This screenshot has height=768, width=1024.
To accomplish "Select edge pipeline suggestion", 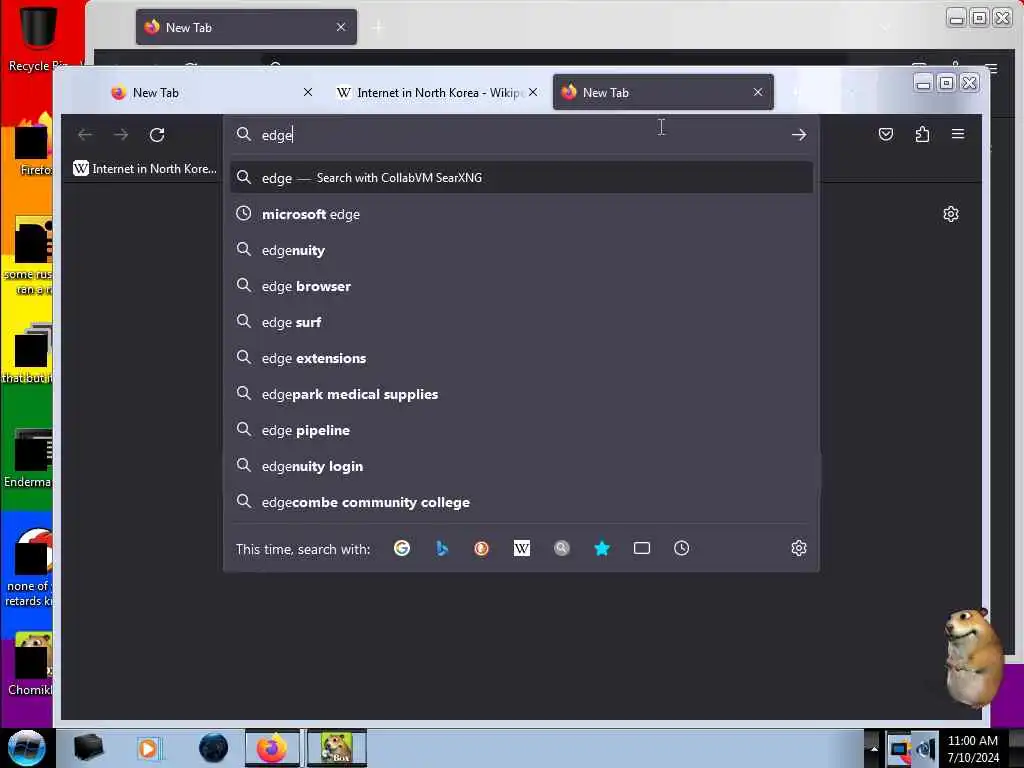I will (x=521, y=430).
